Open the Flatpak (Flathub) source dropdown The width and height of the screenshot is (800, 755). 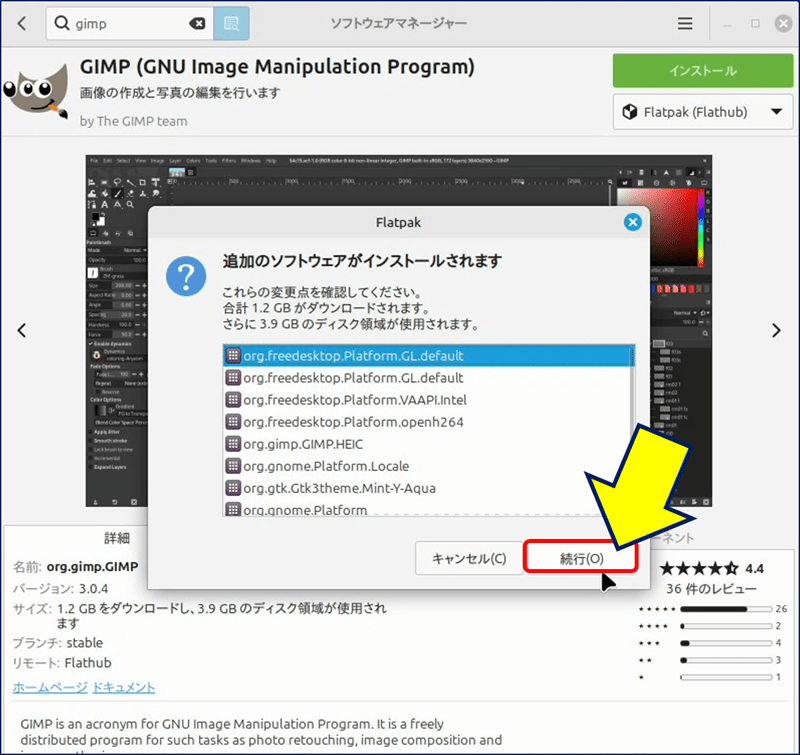click(703, 112)
